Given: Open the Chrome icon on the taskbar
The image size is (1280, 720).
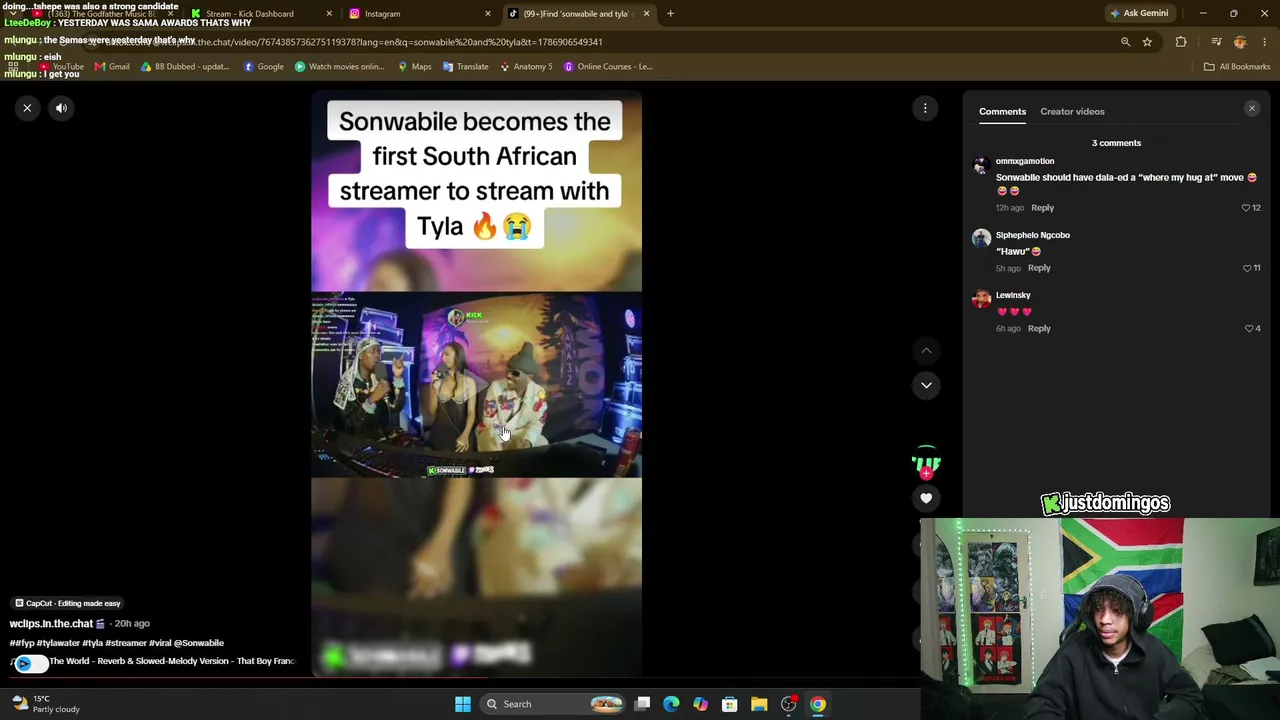Looking at the screenshot, I should pos(818,704).
